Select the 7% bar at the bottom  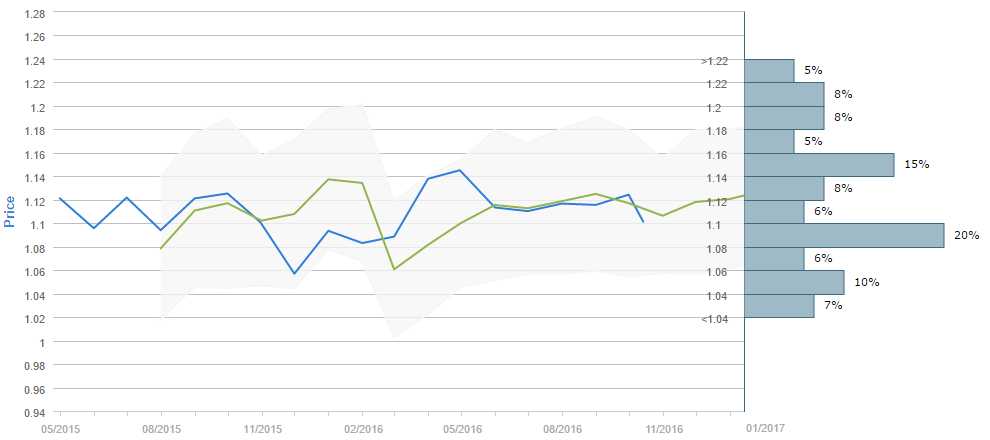(779, 306)
